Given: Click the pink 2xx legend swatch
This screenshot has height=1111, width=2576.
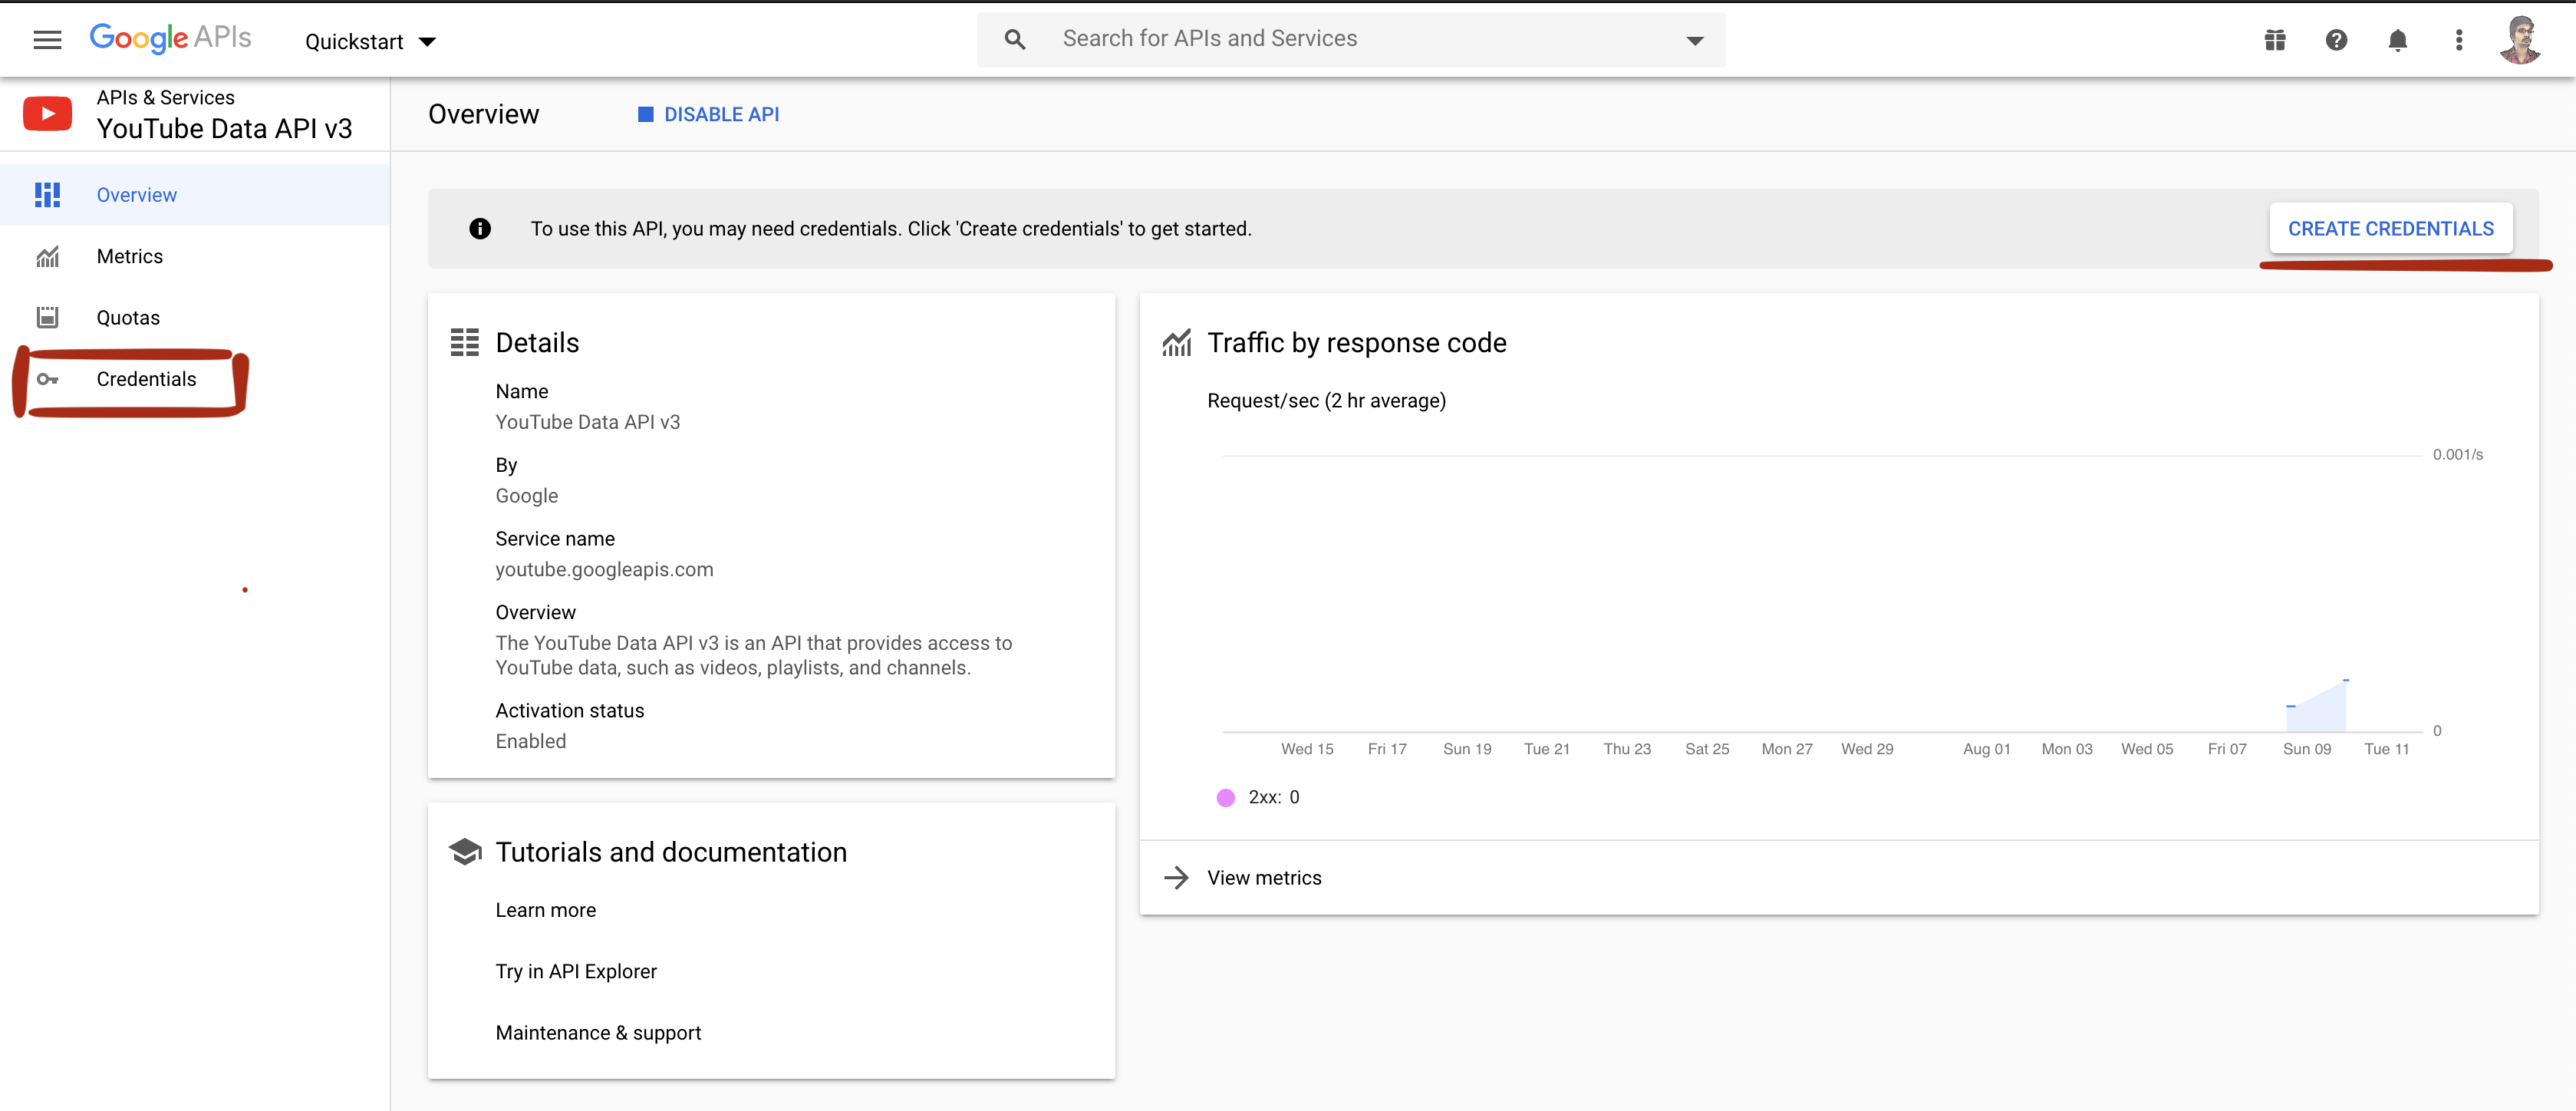Looking at the screenshot, I should [x=1225, y=797].
